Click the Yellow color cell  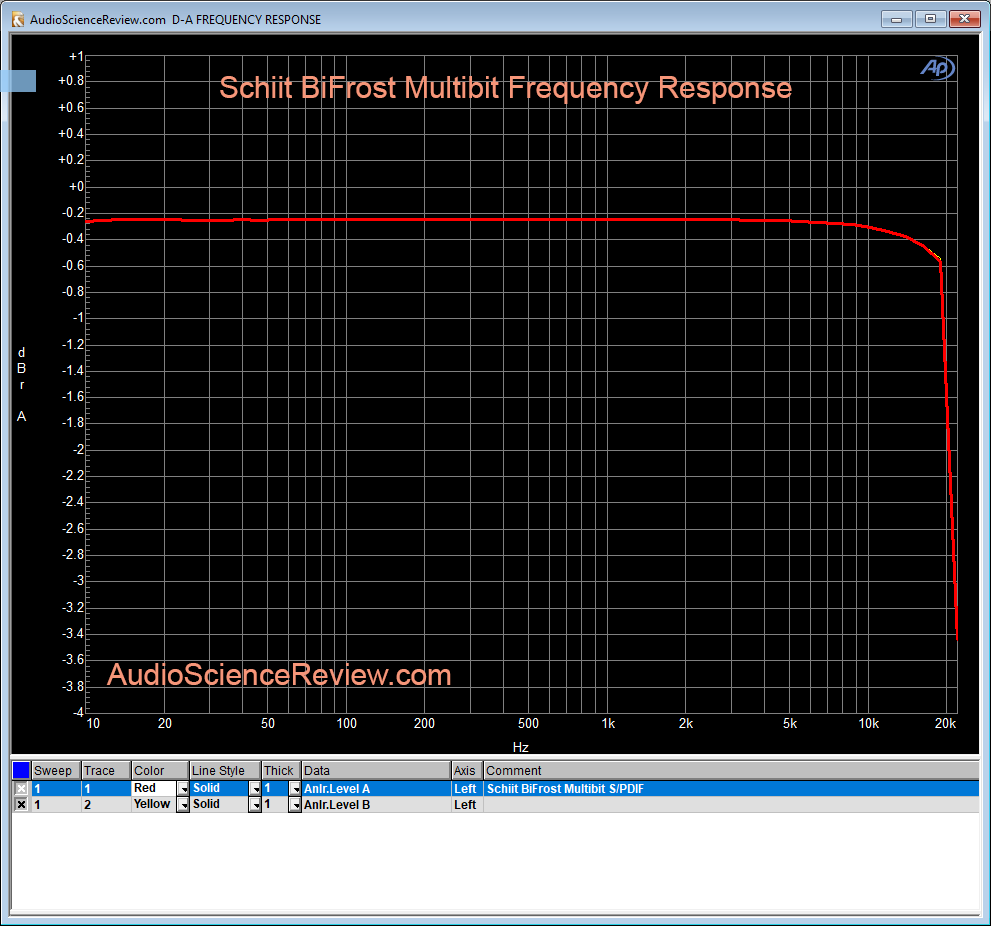154,804
